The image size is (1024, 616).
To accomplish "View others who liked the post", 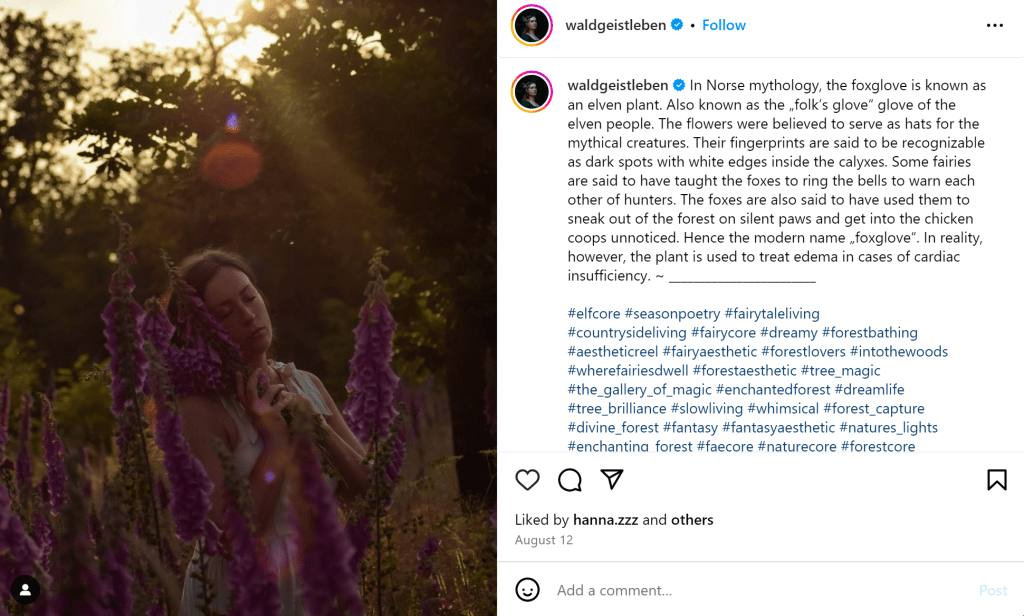I will [692, 520].
